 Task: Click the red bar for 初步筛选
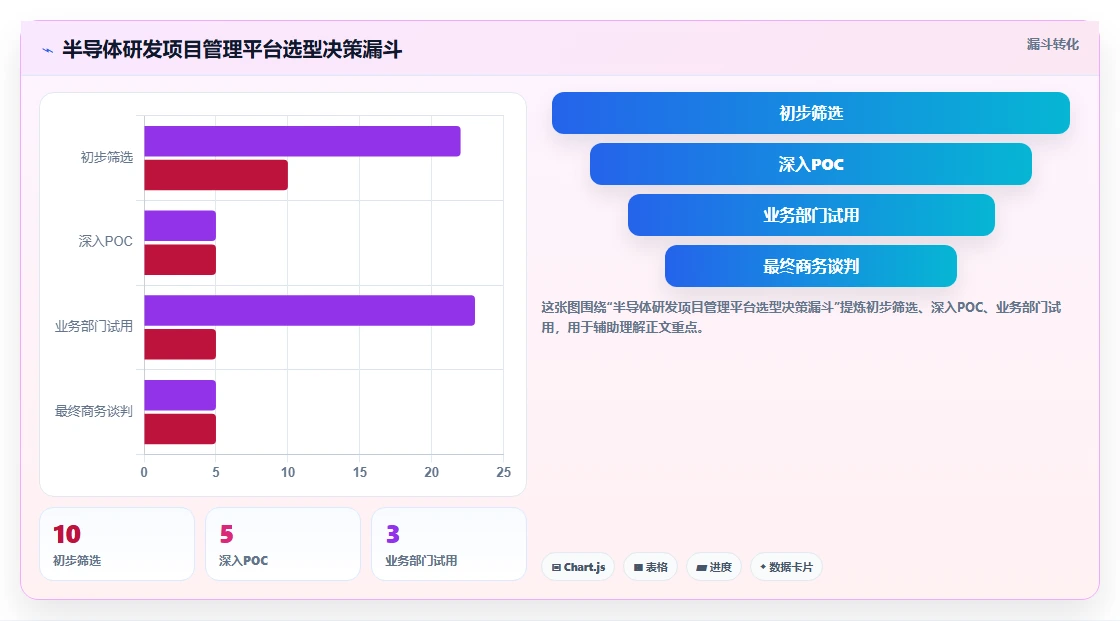coord(216,175)
